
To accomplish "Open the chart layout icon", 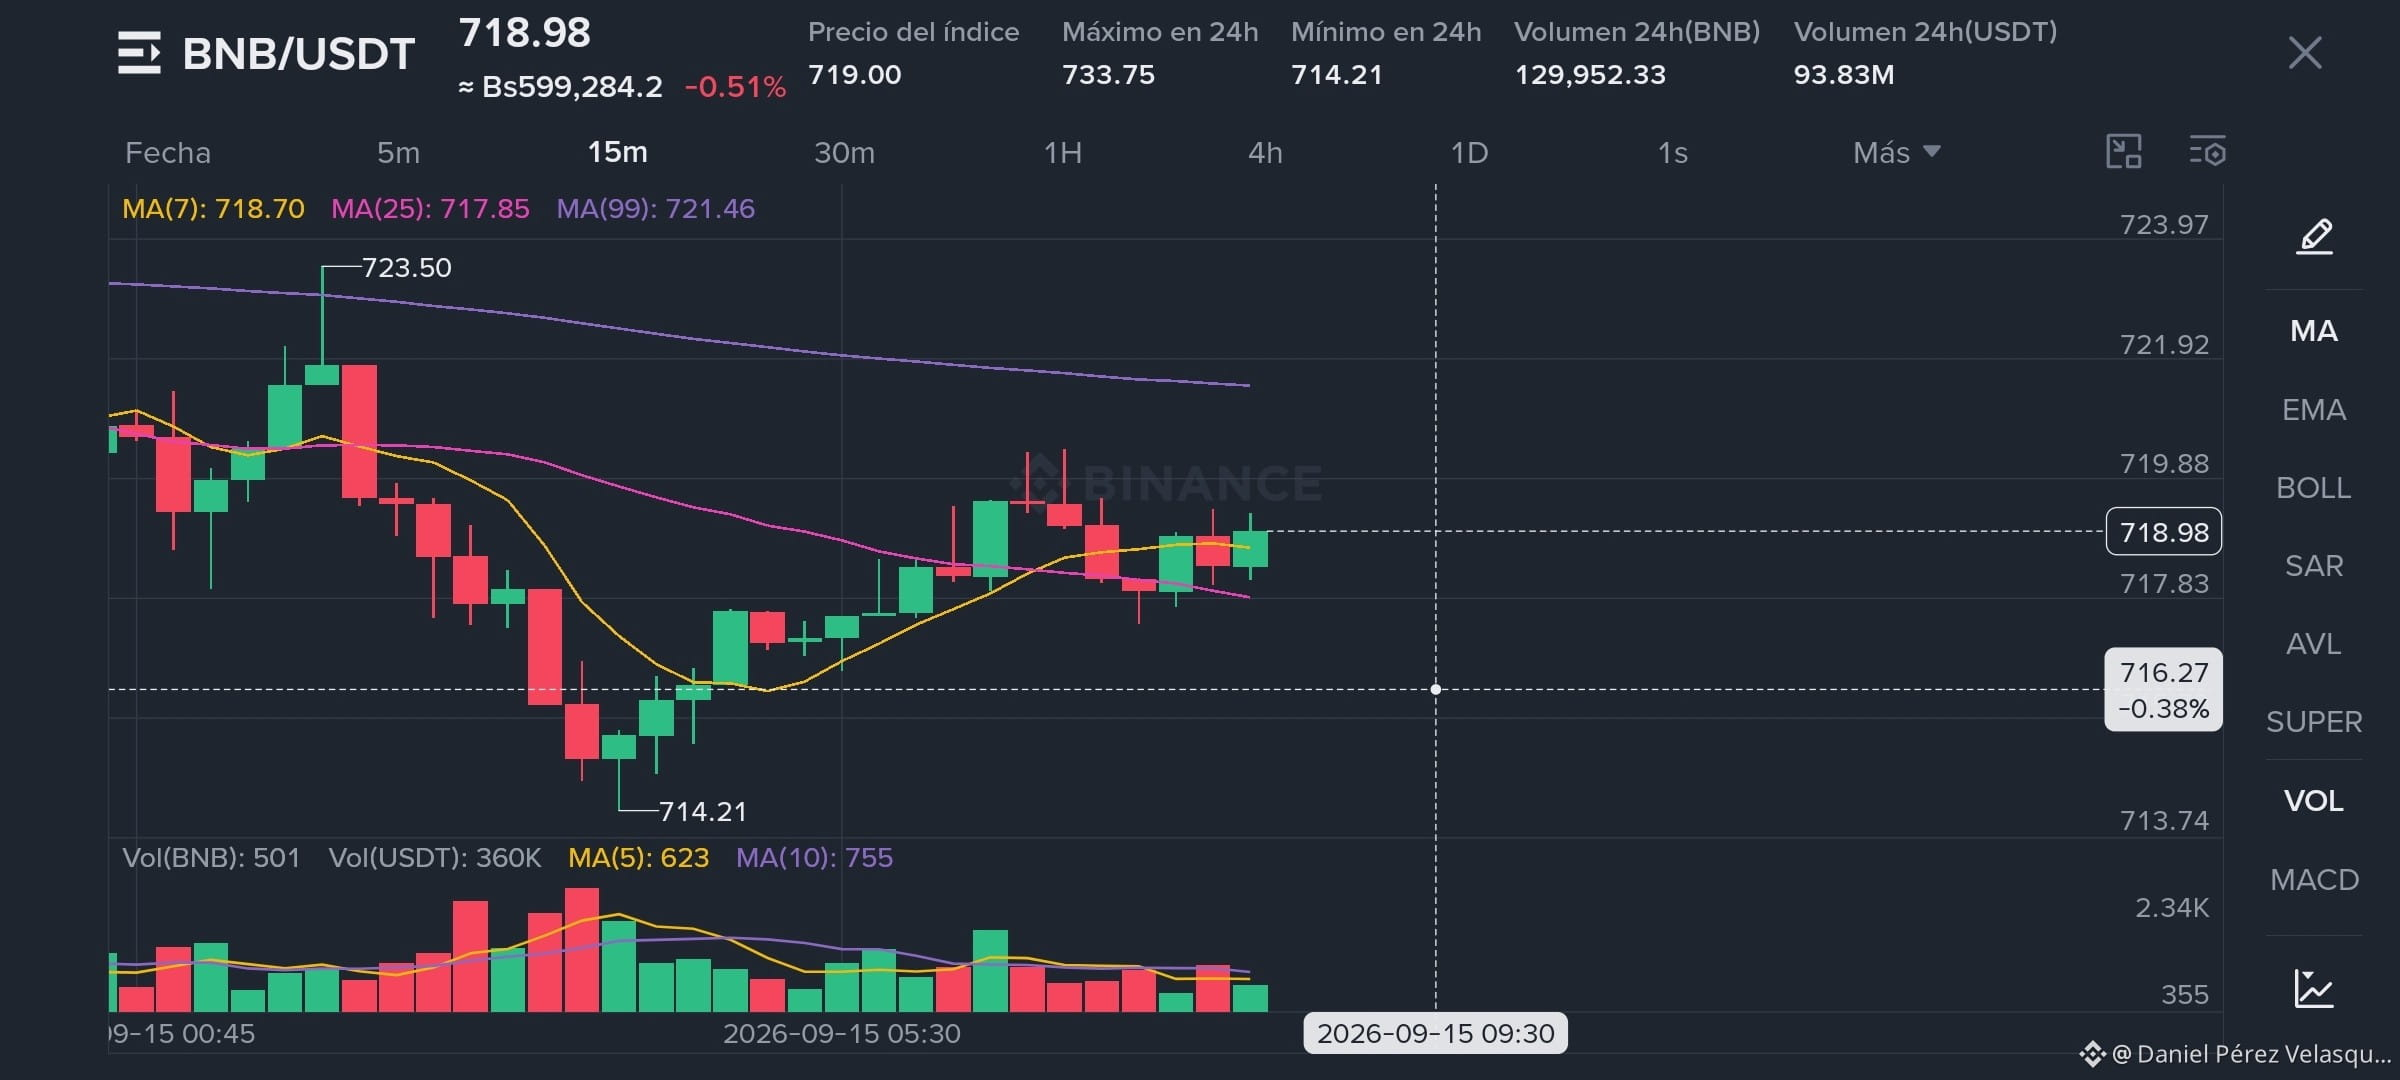I will (x=2123, y=152).
